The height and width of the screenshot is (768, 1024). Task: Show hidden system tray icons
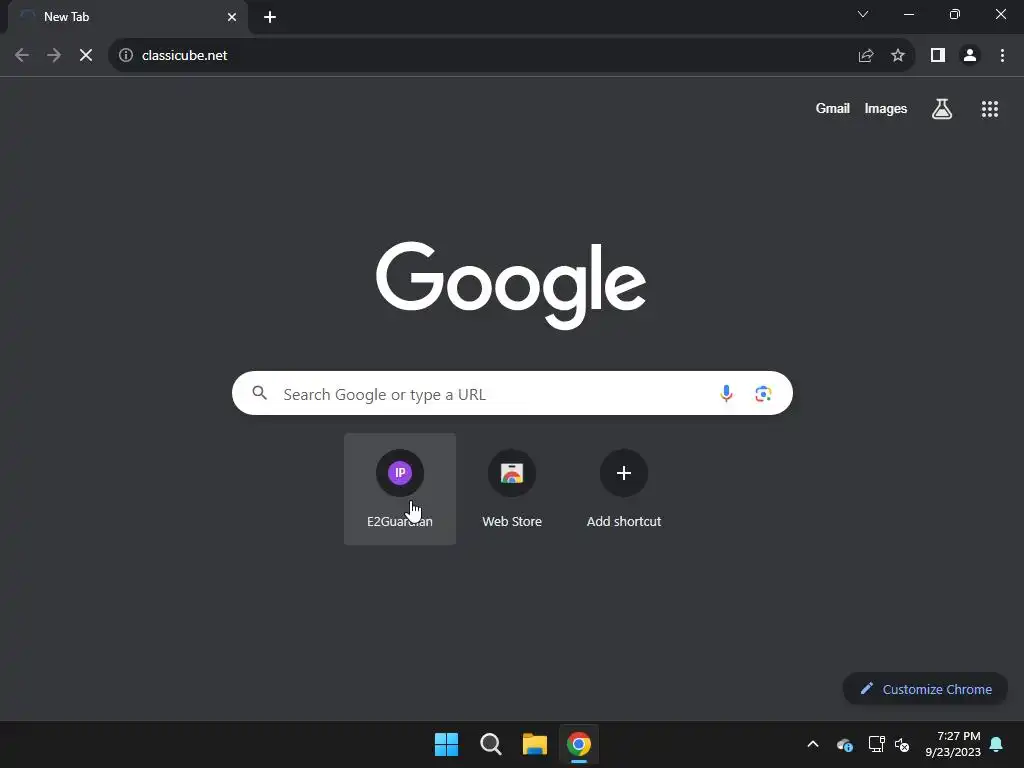click(x=813, y=744)
